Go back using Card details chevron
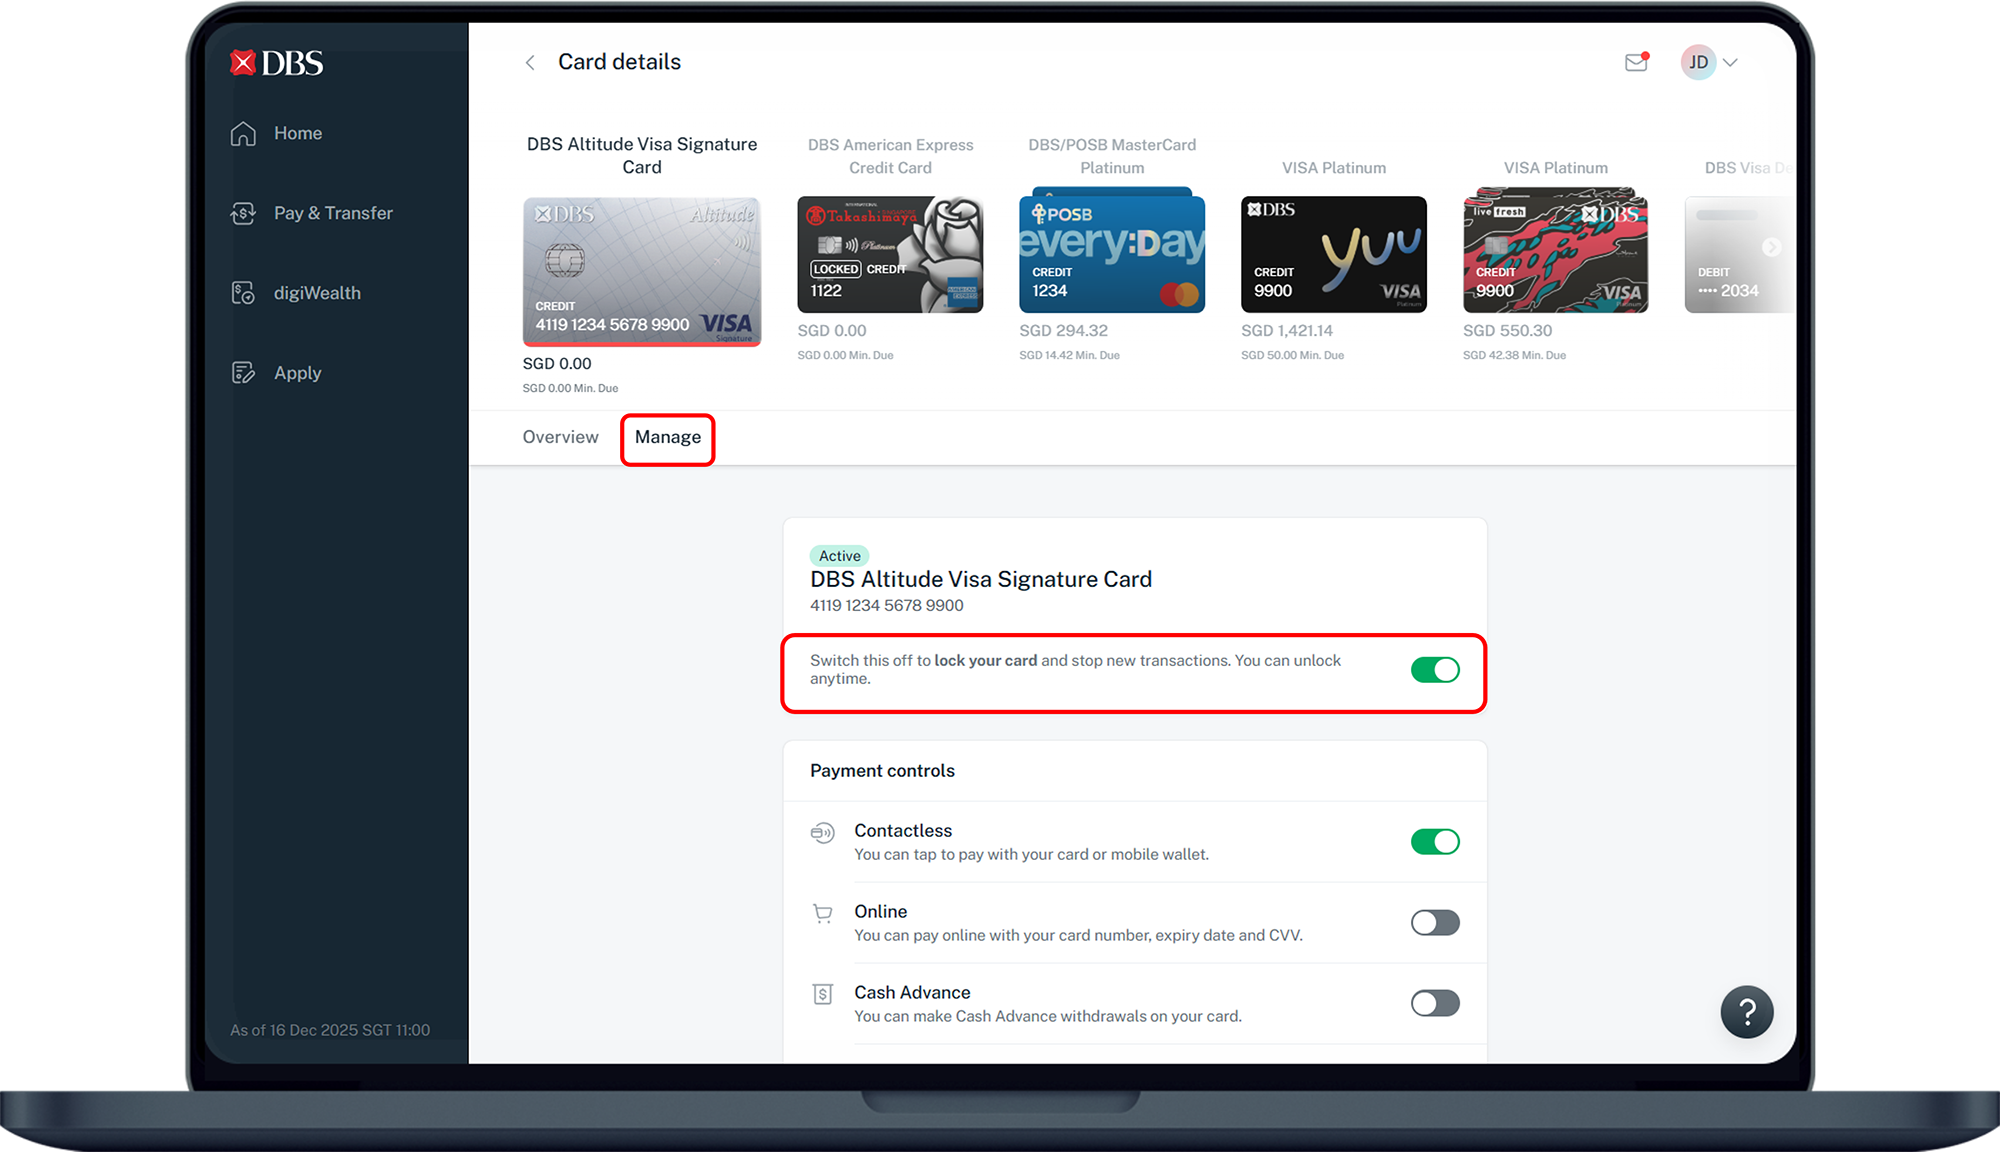The height and width of the screenshot is (1152, 2000). coord(530,62)
